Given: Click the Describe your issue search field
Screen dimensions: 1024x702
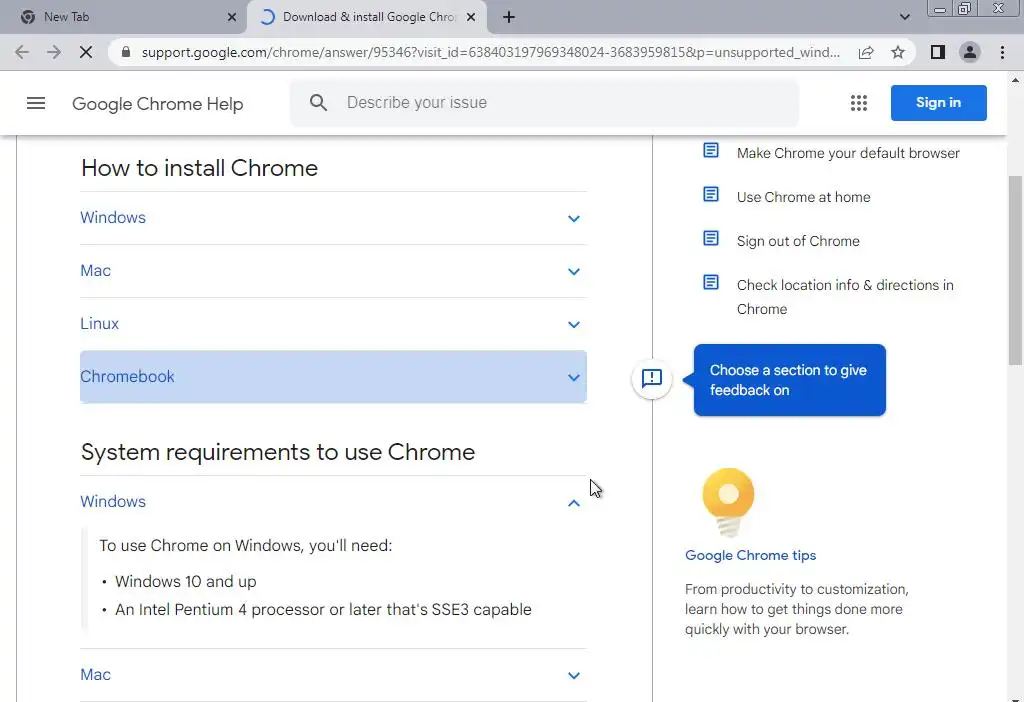Looking at the screenshot, I should [560, 102].
